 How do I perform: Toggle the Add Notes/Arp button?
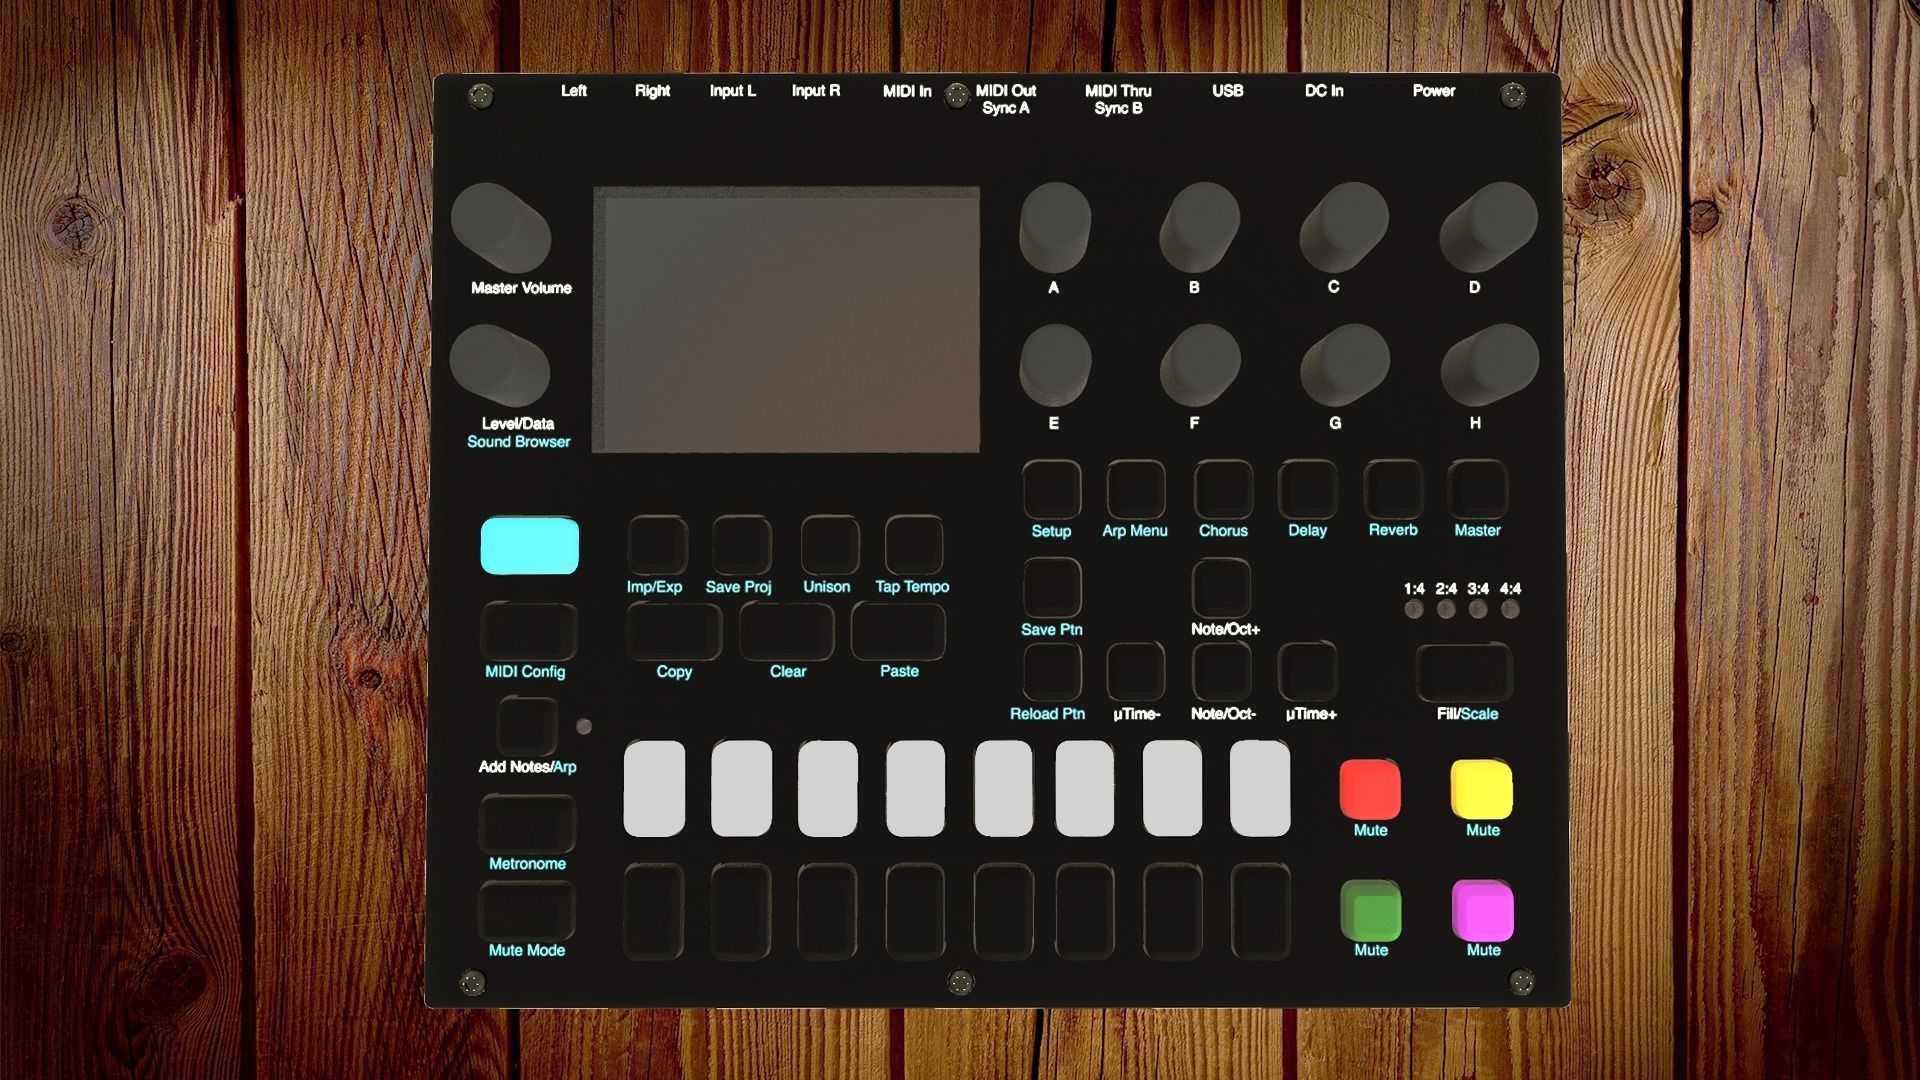[x=527, y=726]
